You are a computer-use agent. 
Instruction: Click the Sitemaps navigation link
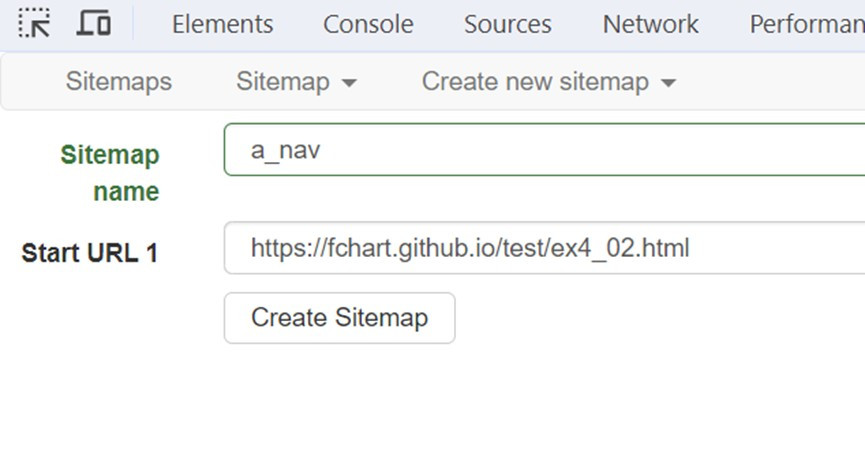118,82
